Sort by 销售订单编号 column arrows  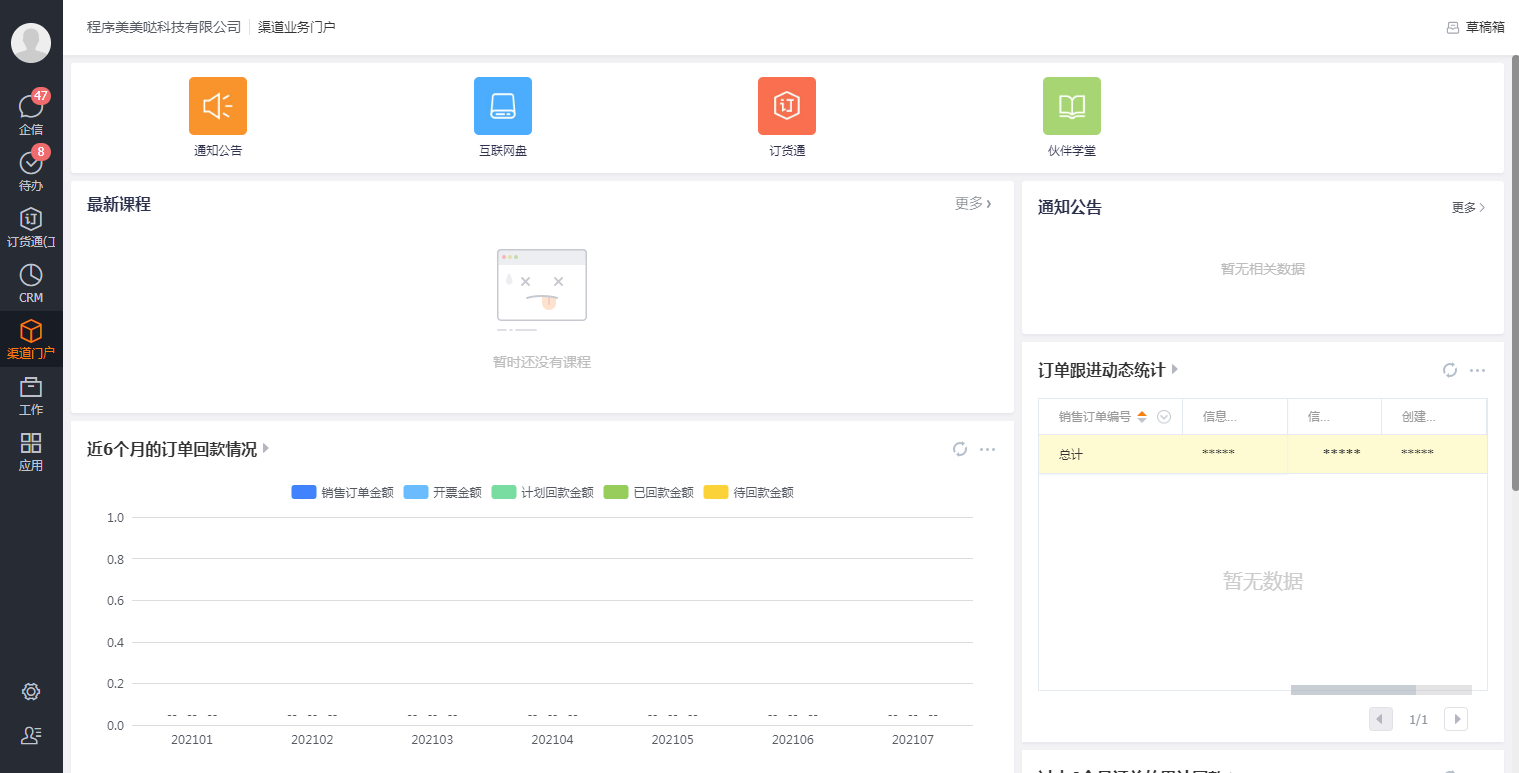[1142, 417]
